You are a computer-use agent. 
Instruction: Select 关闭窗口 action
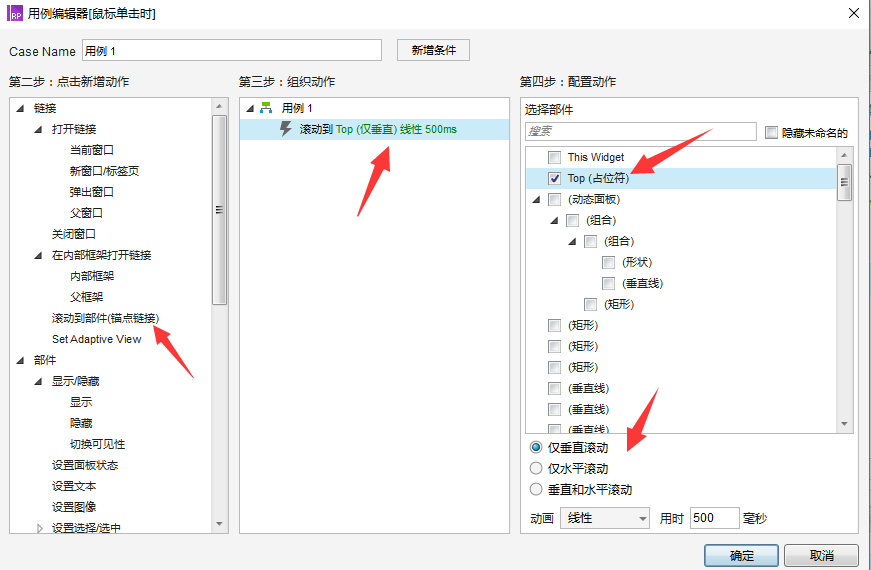tap(74, 234)
